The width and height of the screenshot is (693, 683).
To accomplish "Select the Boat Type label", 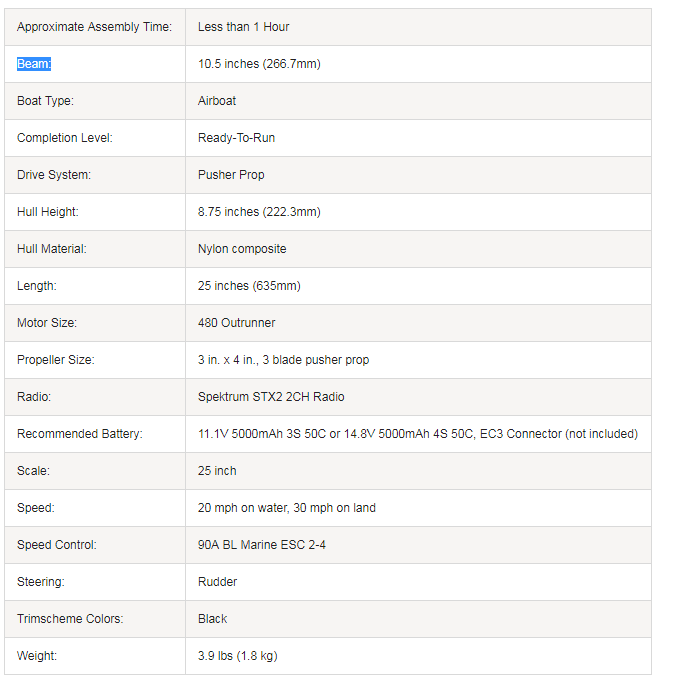I will coord(45,101).
